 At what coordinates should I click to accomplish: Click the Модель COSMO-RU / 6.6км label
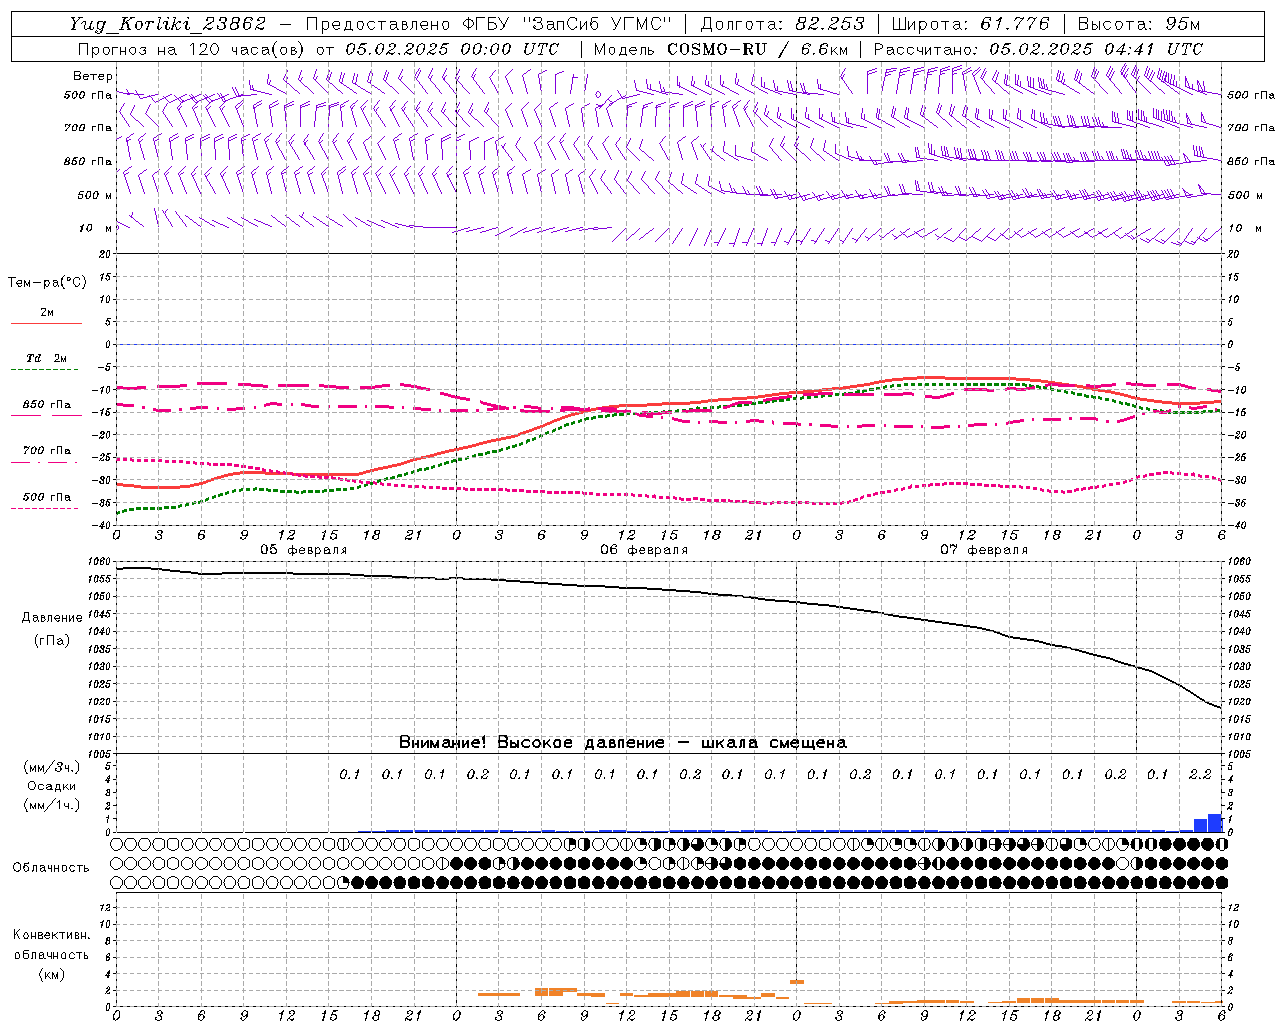click(720, 49)
